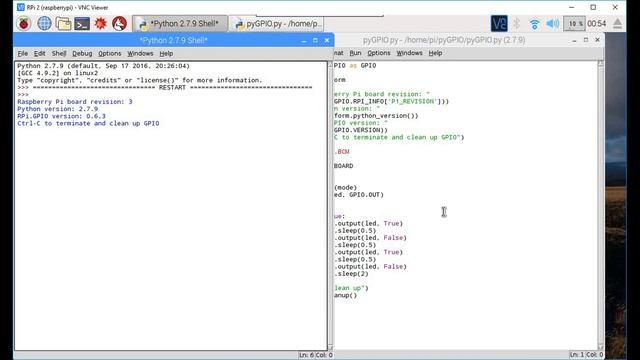Open the File Manager folder icon

point(63,24)
